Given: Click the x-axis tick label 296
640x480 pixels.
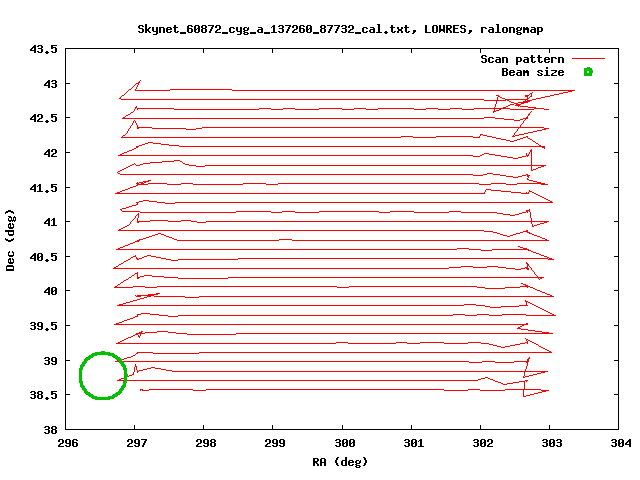Looking at the screenshot, I should click(68, 443).
